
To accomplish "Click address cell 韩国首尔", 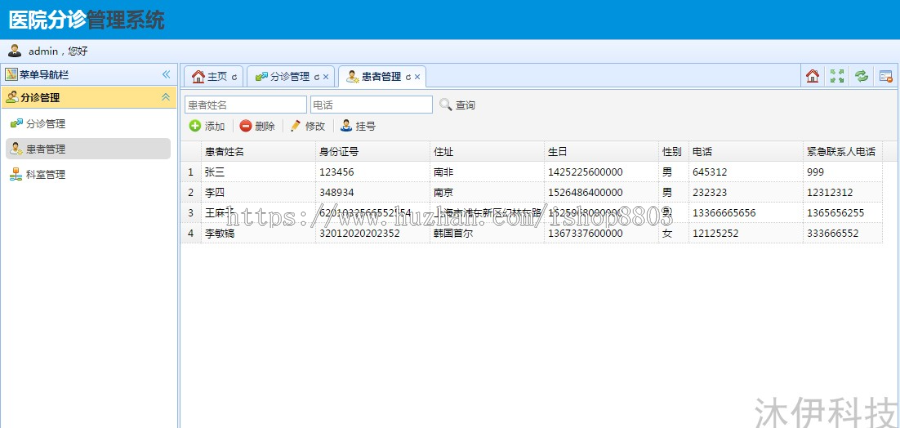I will [x=487, y=234].
